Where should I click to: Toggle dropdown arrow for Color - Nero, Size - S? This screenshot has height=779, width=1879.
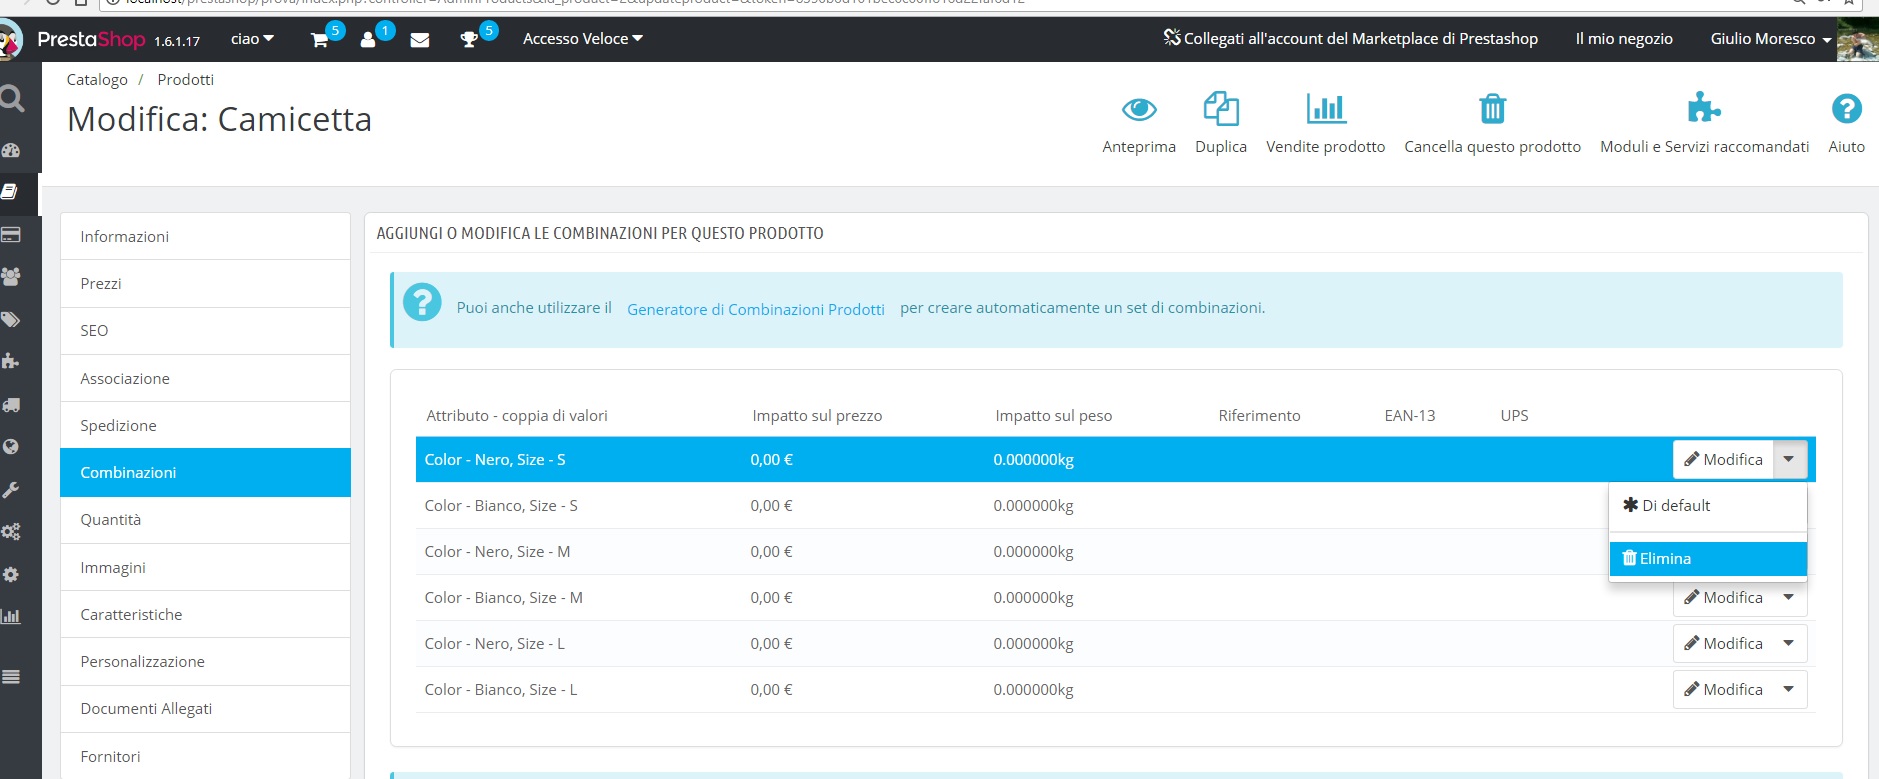click(1789, 459)
